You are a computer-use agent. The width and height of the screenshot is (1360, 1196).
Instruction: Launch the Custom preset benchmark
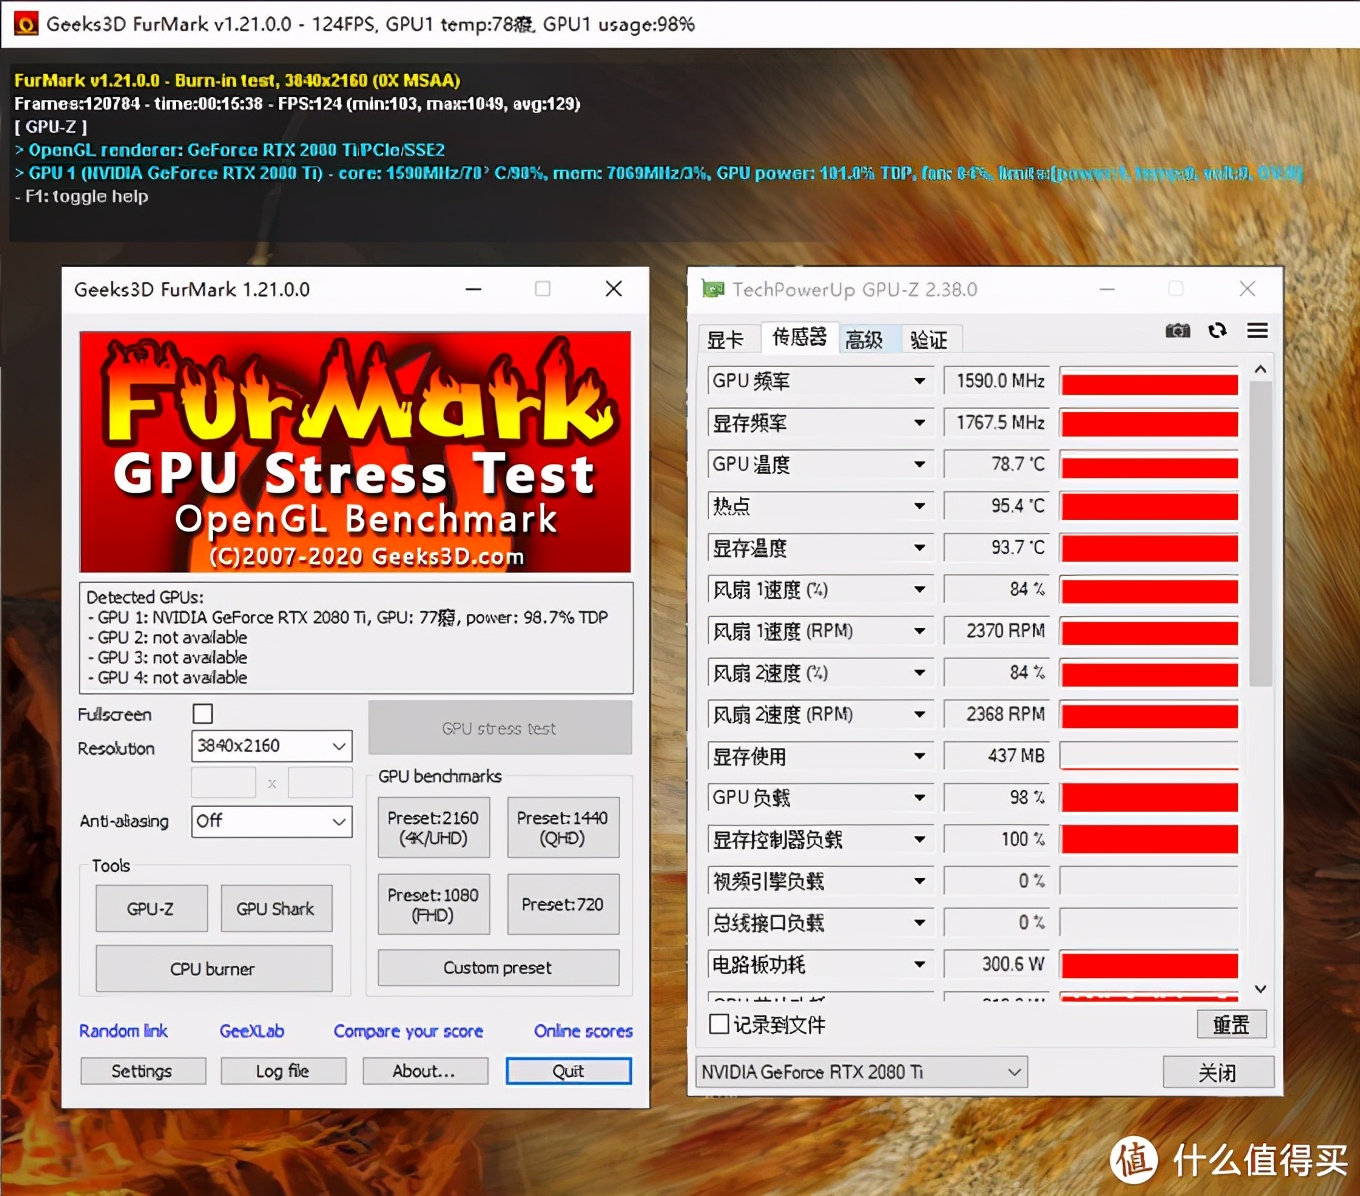click(498, 968)
